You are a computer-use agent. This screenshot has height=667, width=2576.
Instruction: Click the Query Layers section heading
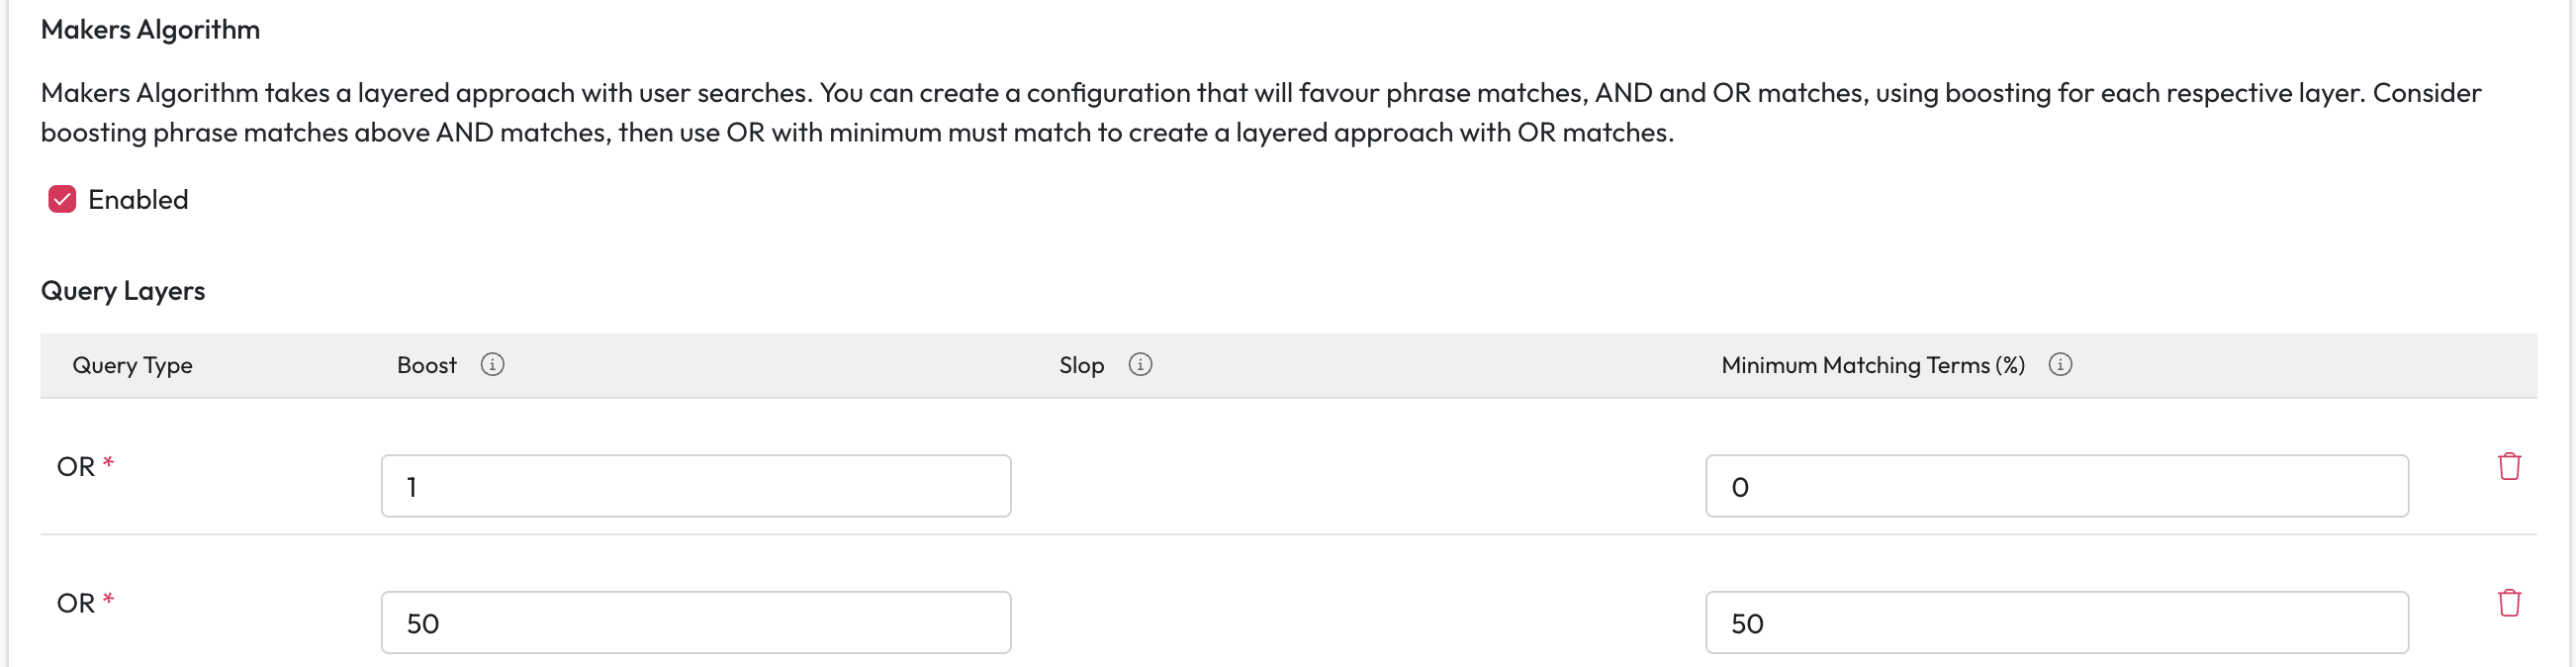click(123, 291)
